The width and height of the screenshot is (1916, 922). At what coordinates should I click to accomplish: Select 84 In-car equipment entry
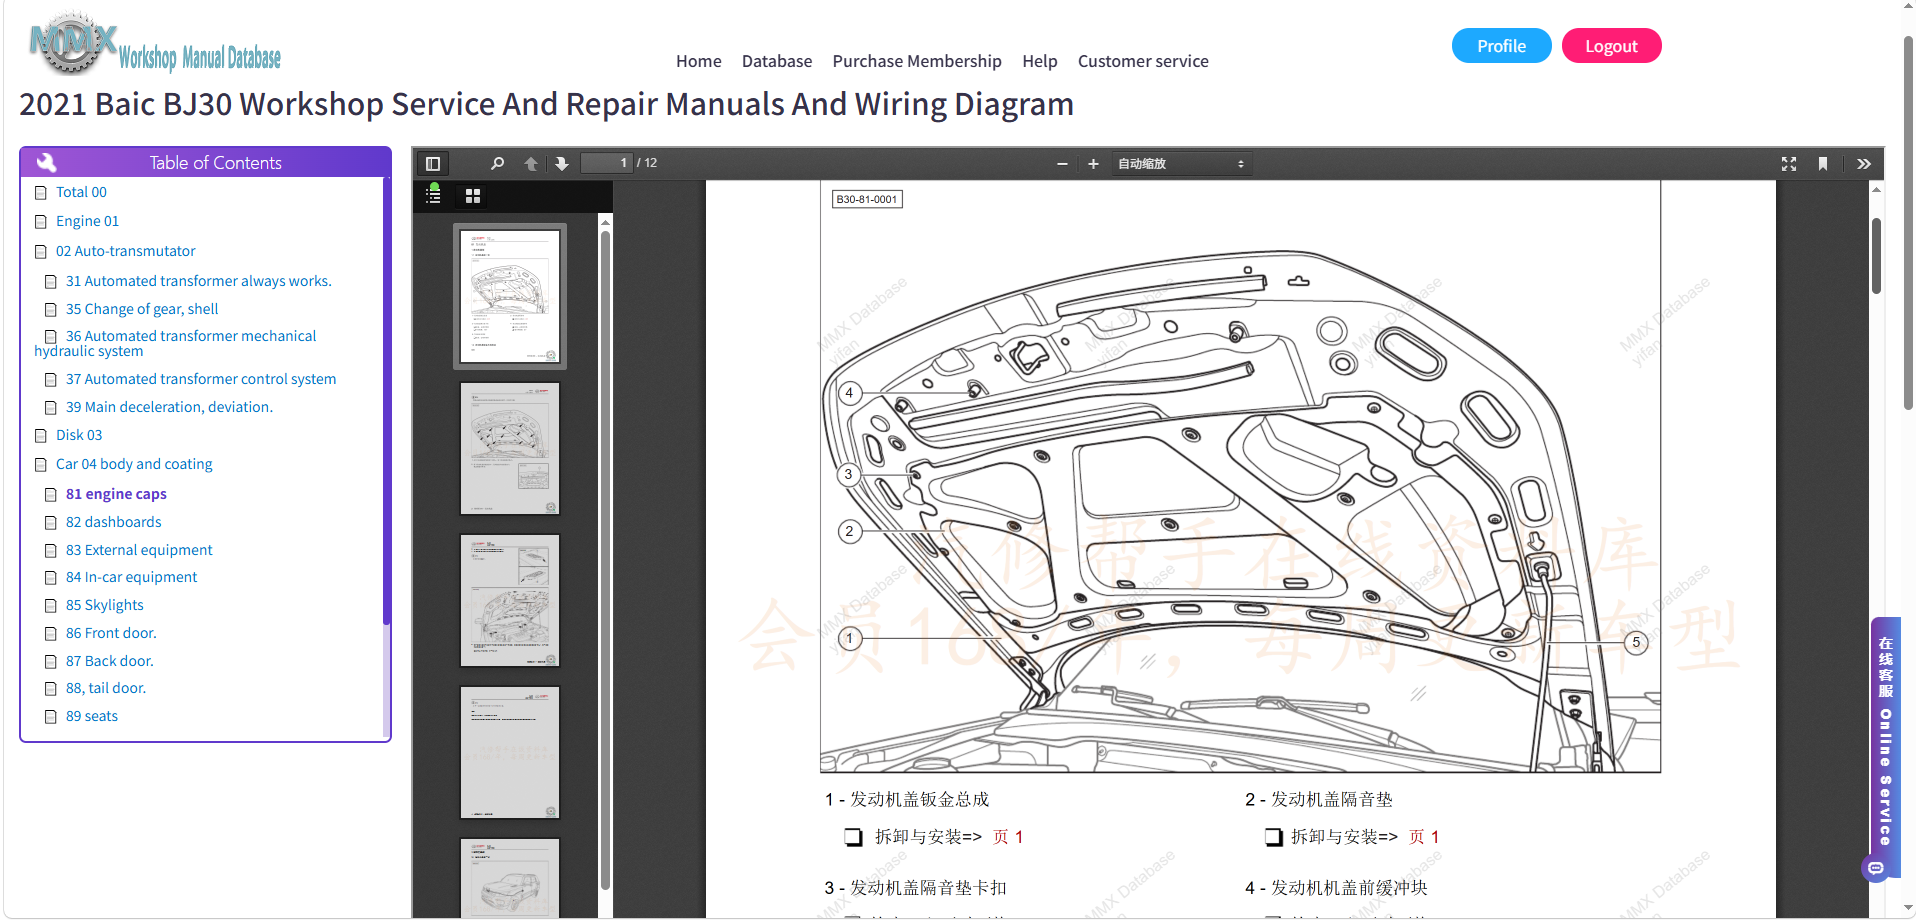(132, 577)
